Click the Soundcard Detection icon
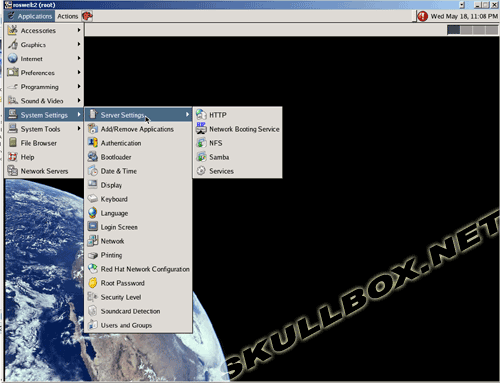 [x=92, y=311]
